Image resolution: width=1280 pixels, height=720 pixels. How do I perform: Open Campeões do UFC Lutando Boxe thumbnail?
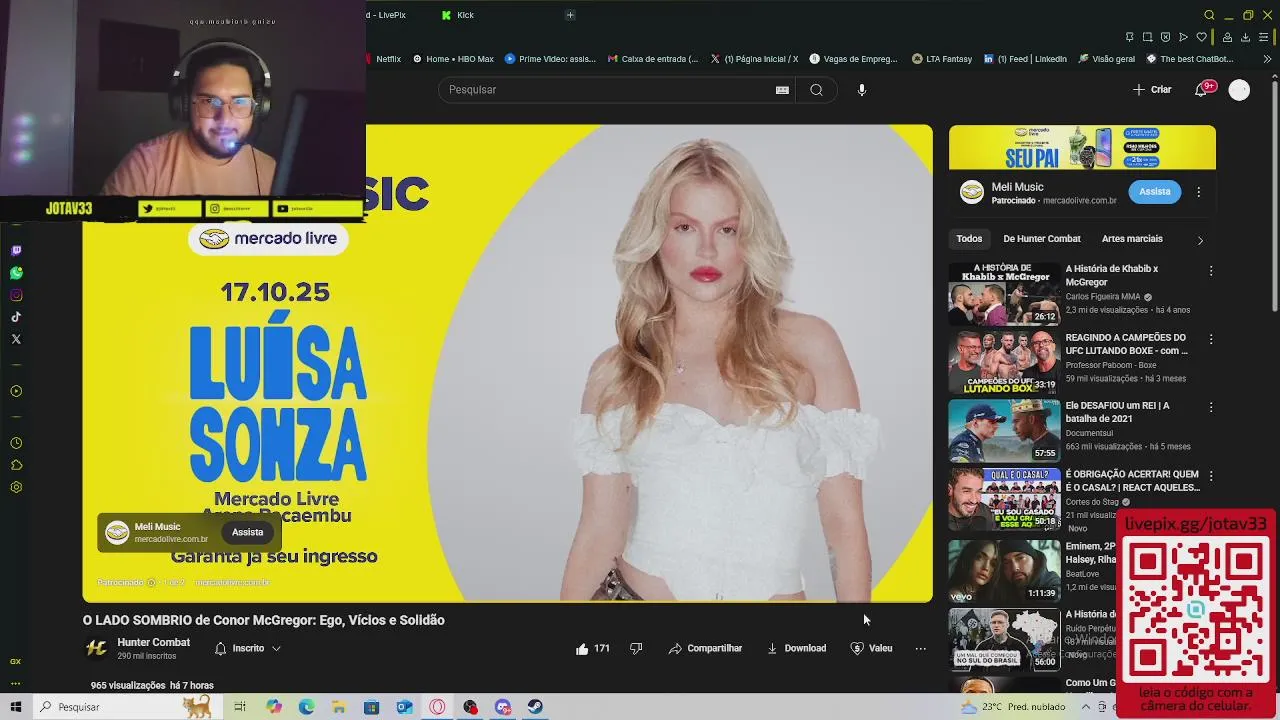coord(1004,362)
